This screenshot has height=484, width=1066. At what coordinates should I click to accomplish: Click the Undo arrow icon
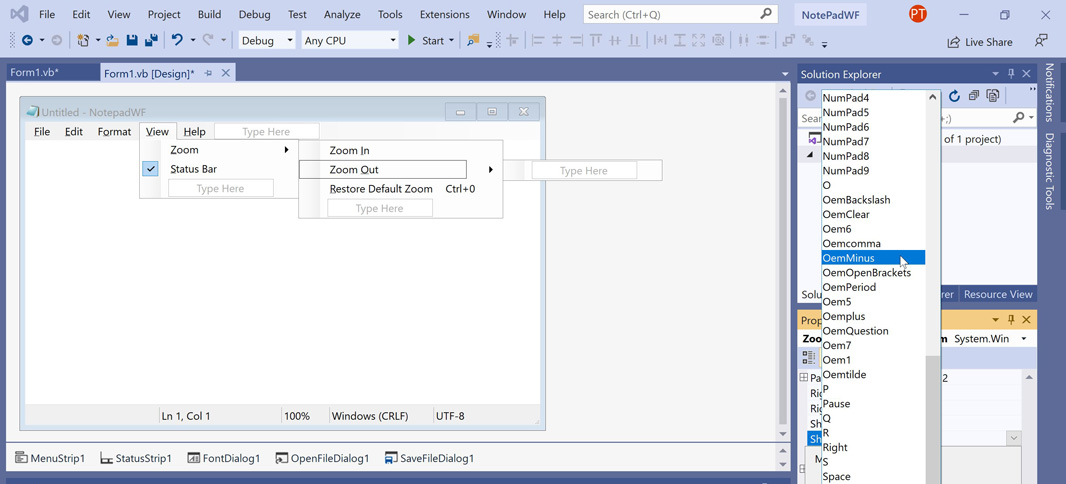tap(177, 41)
